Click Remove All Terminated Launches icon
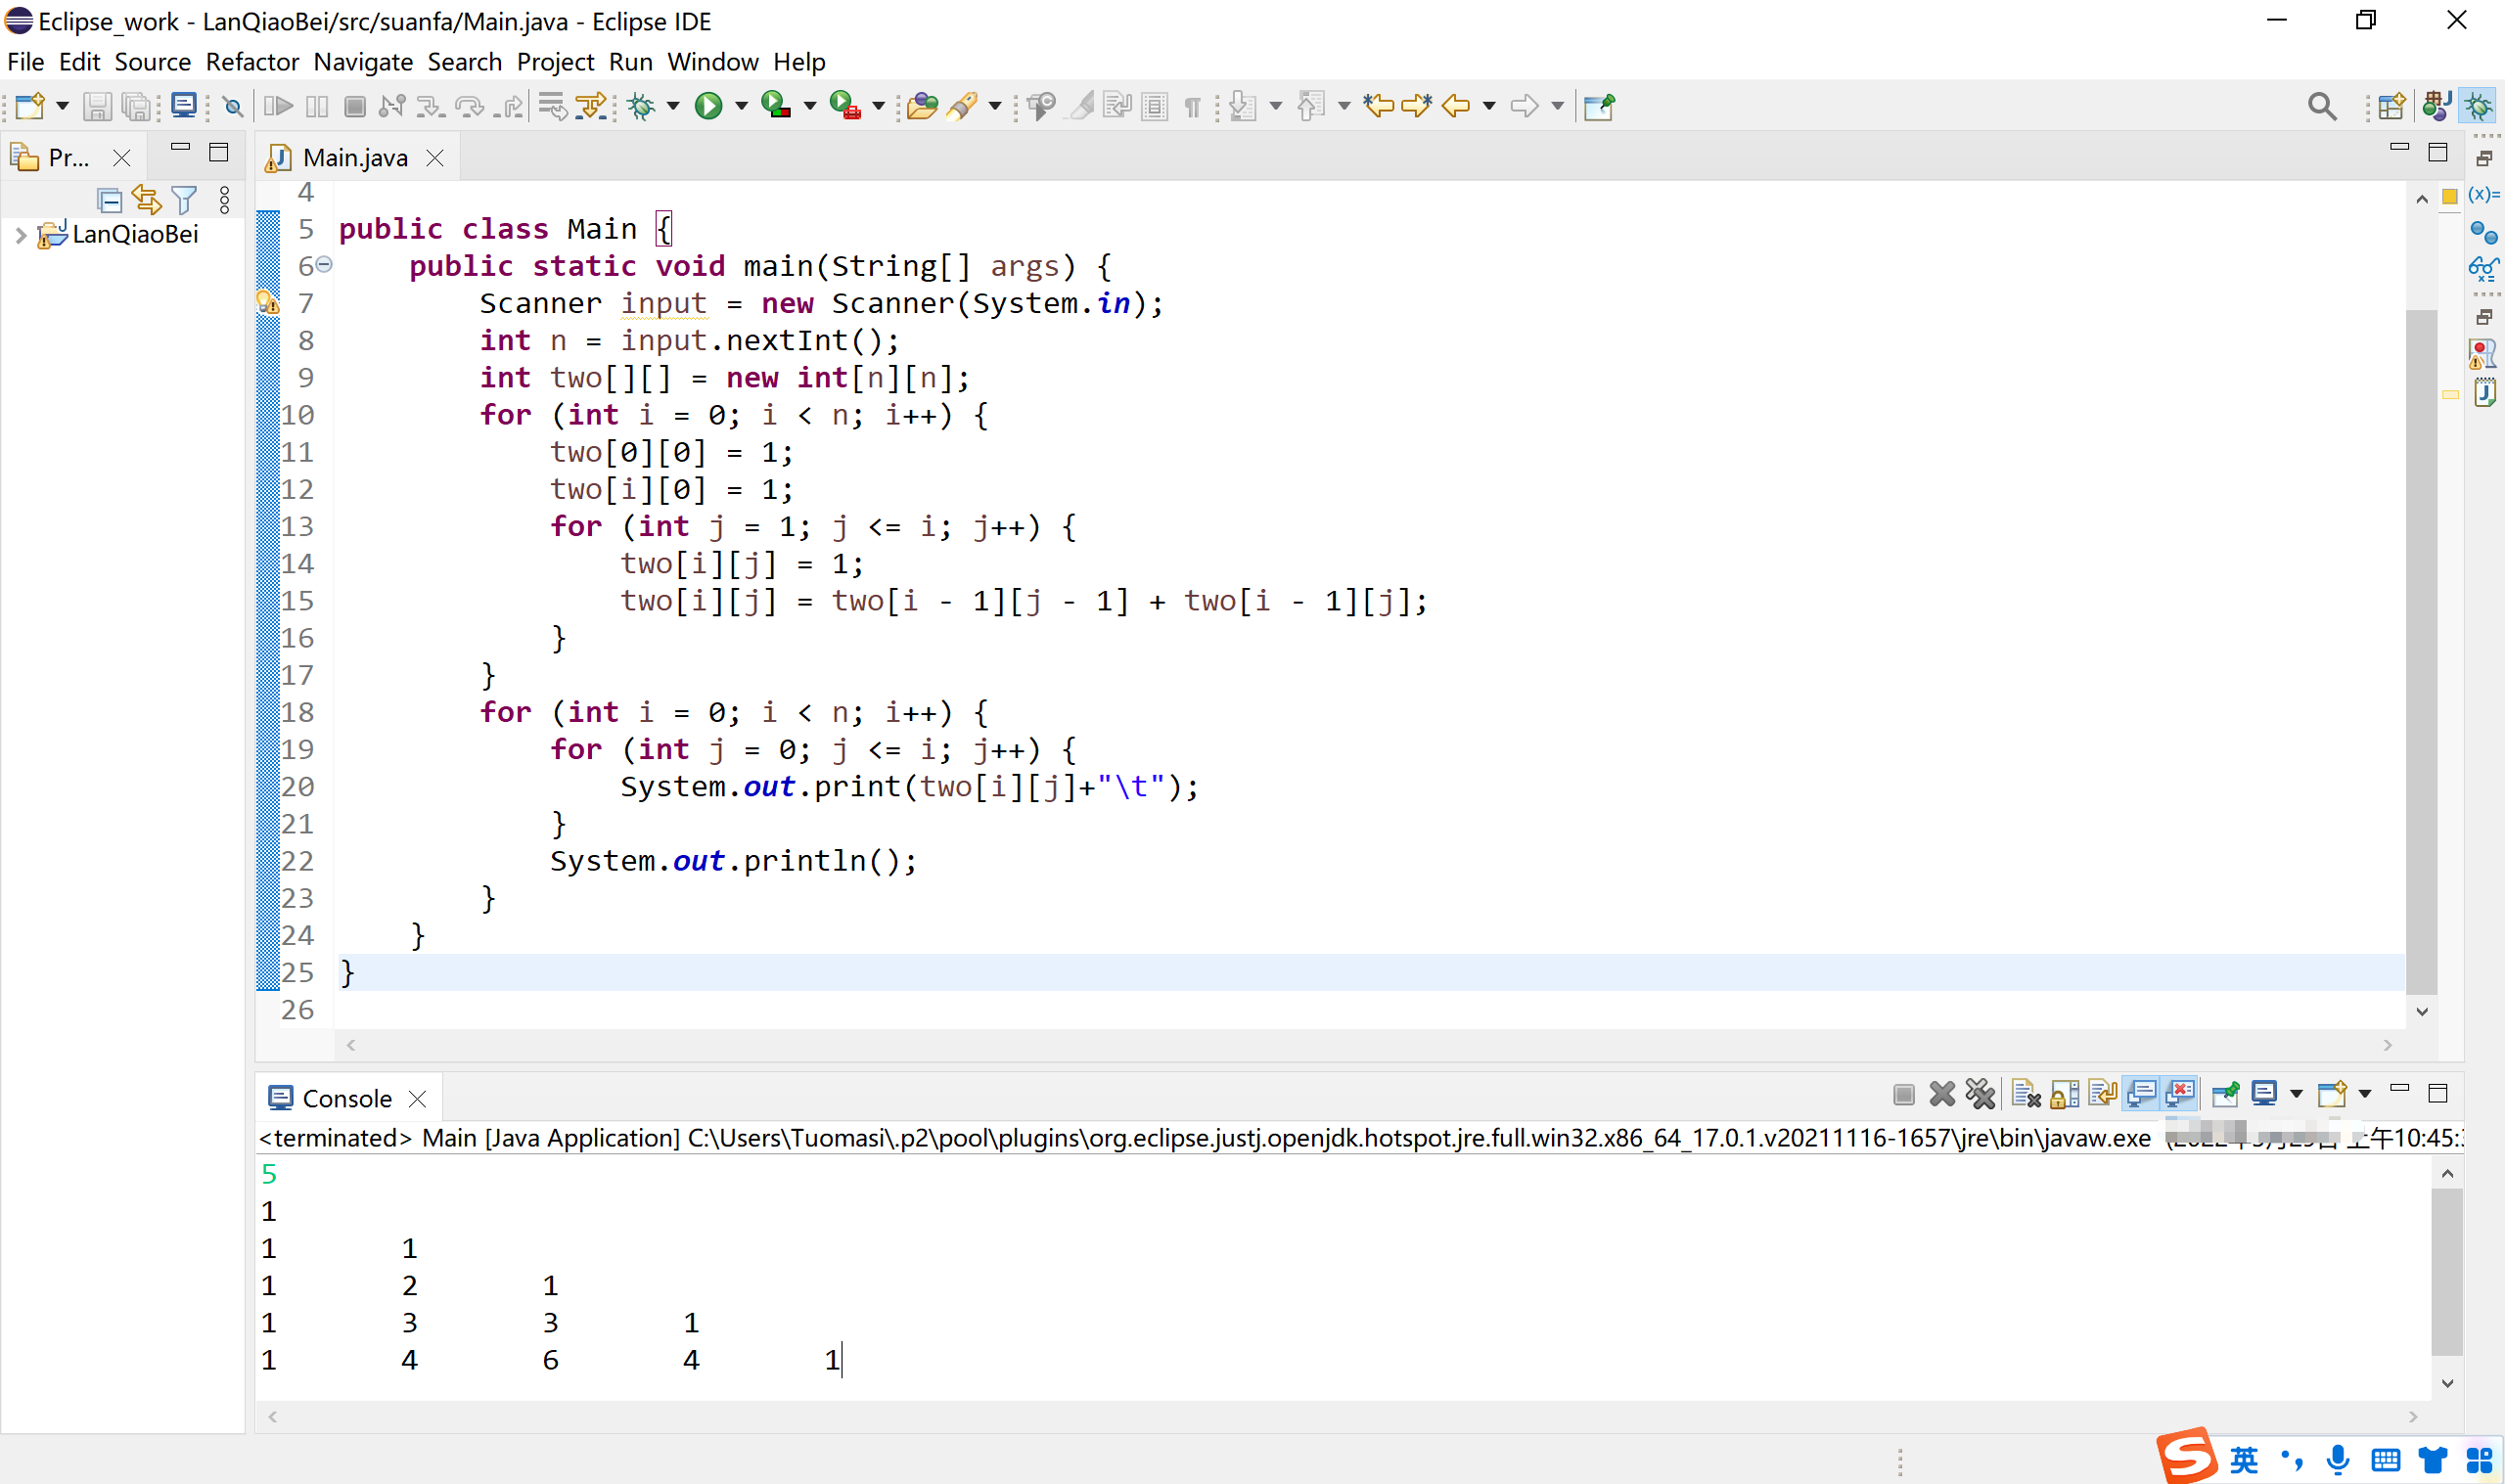The width and height of the screenshot is (2505, 1484). (x=1980, y=1094)
